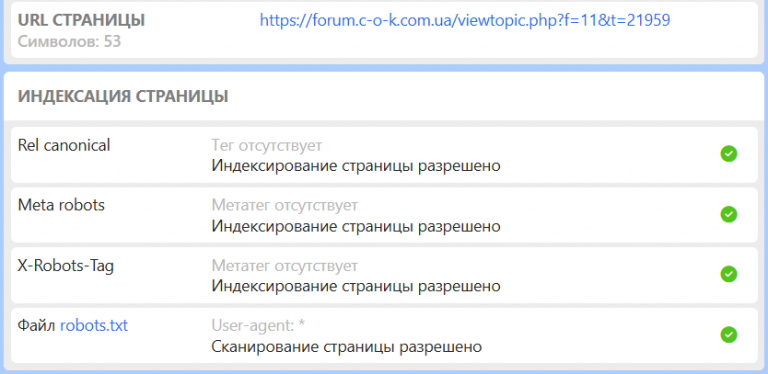This screenshot has width=768, height=374.
Task: Click green checkmark icon for X-Robots-Tag
Action: 729,274
